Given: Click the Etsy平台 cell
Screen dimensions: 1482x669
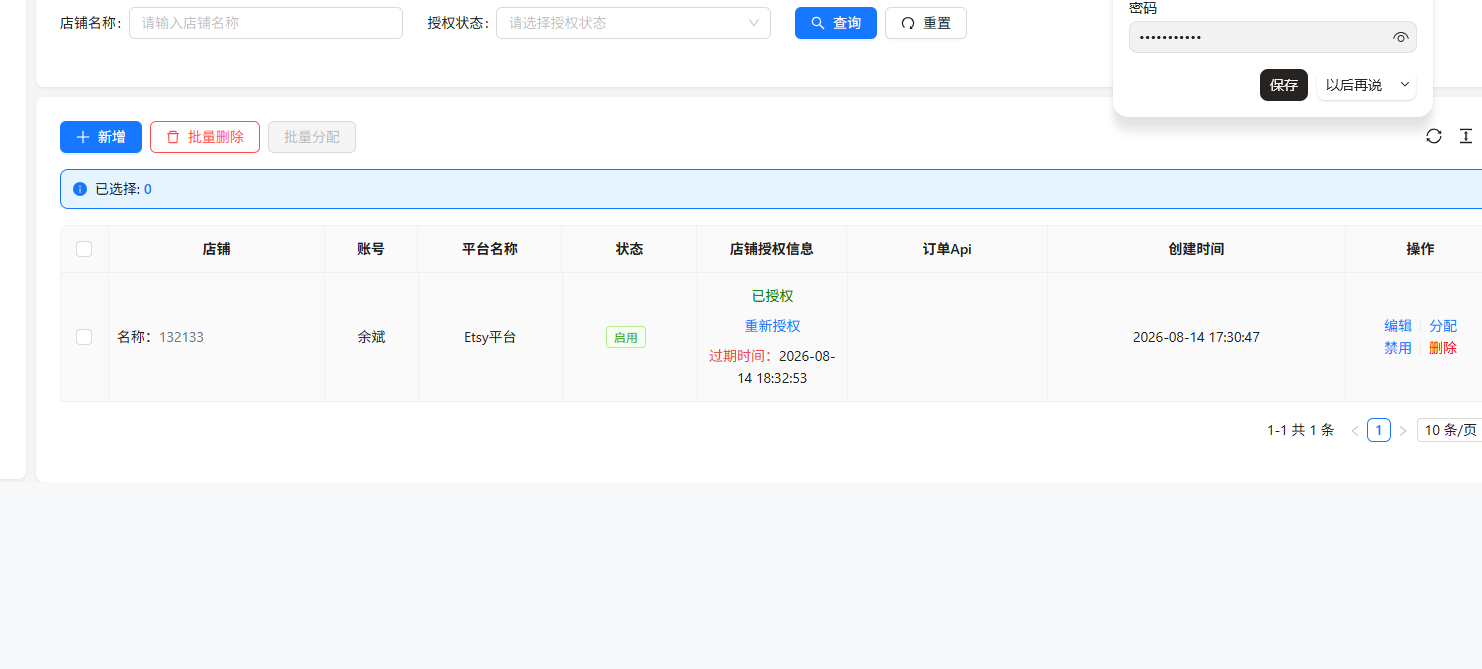Looking at the screenshot, I should [490, 337].
